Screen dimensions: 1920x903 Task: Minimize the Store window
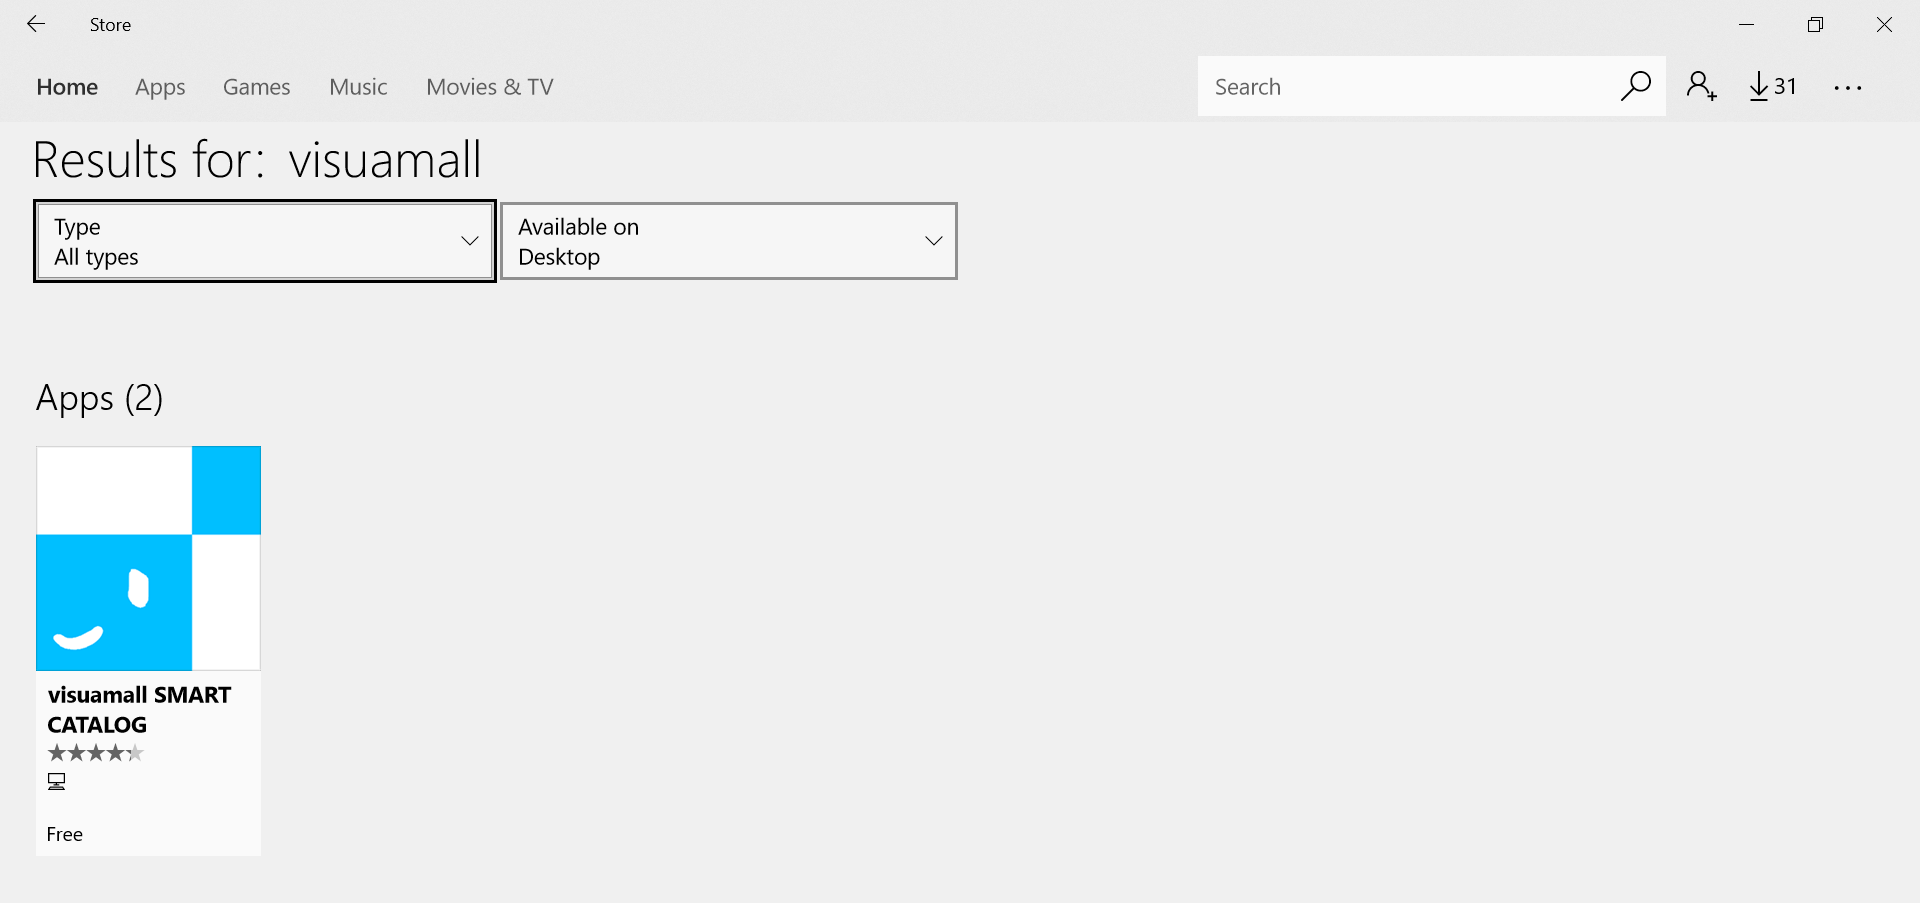(x=1747, y=25)
